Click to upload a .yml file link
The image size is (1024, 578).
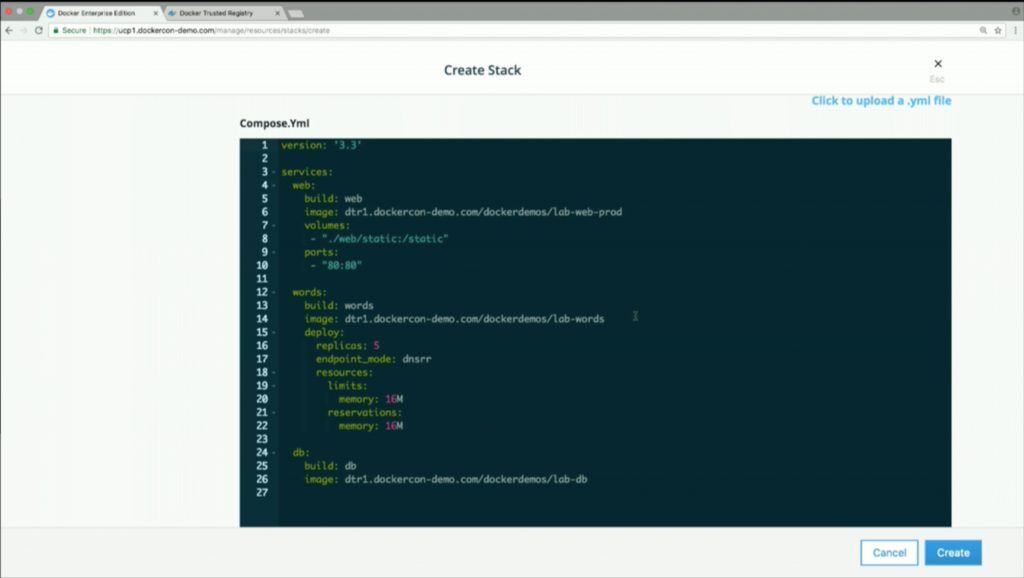pos(881,101)
